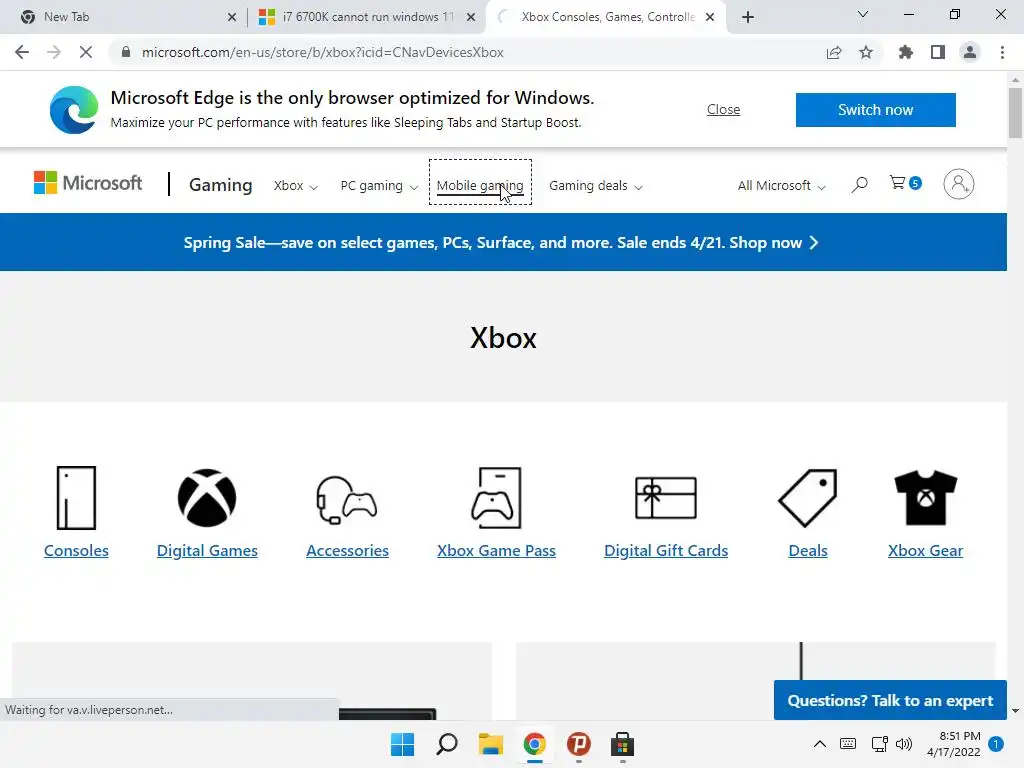Click the share page icon in the address bar

tap(834, 52)
